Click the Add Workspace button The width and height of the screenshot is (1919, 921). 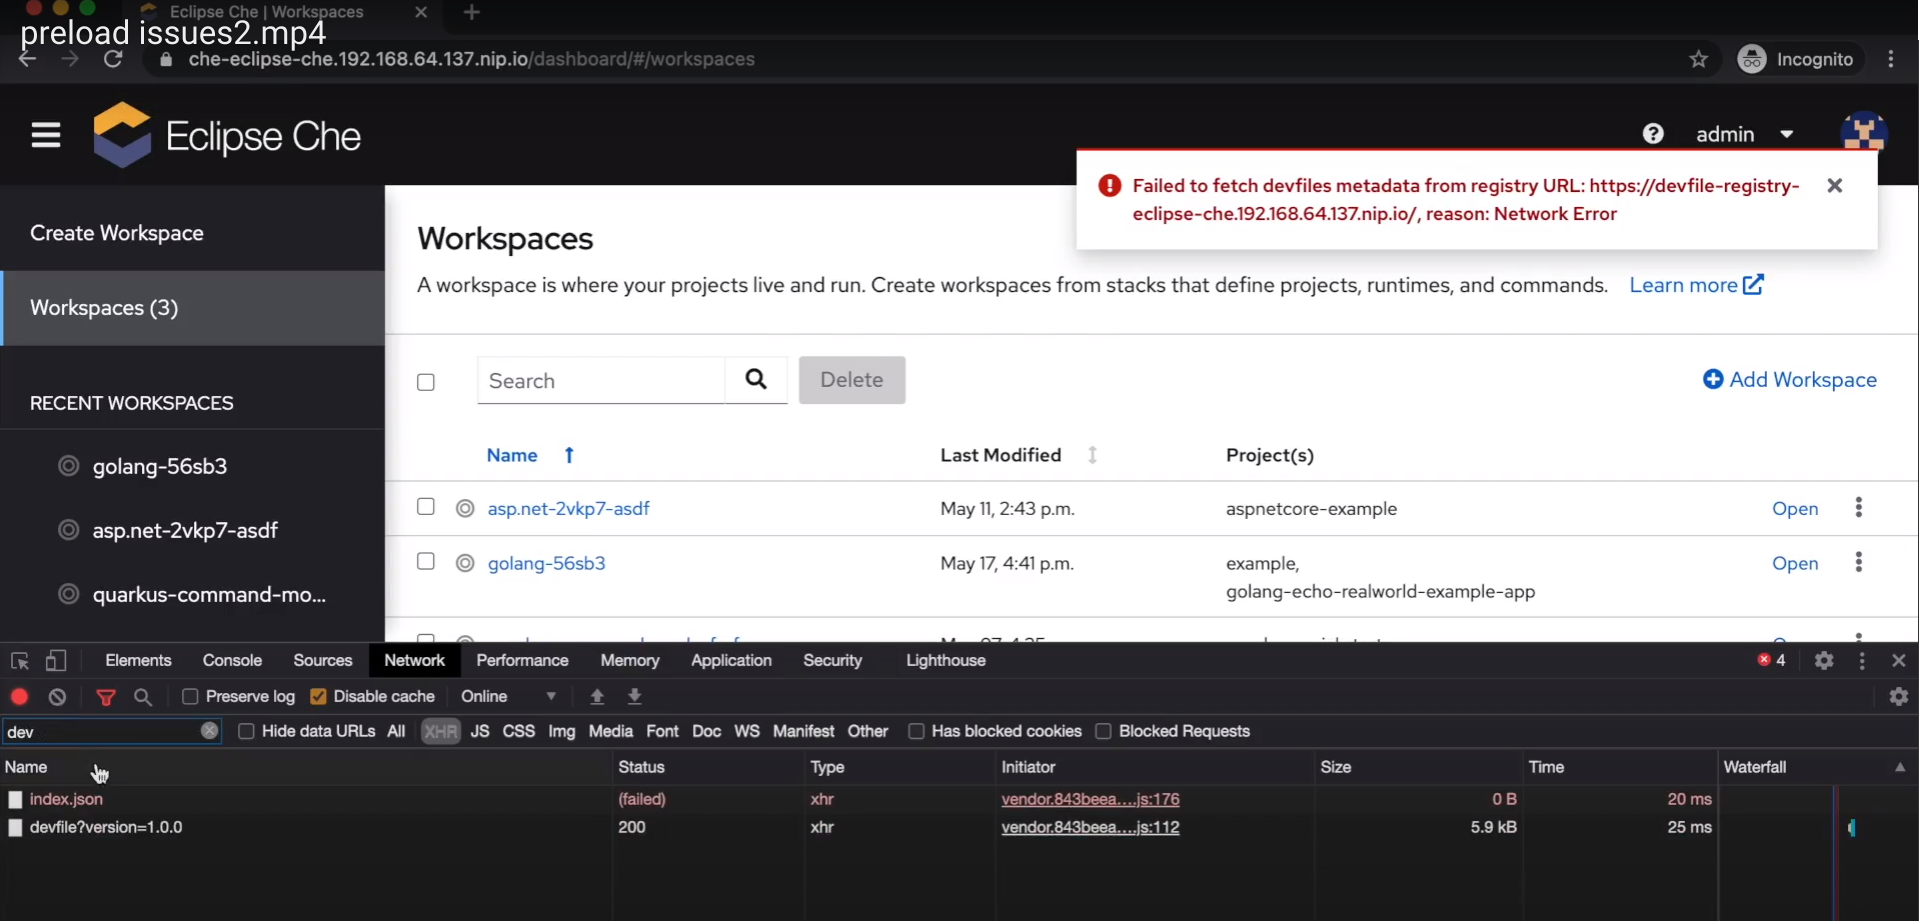click(1790, 380)
